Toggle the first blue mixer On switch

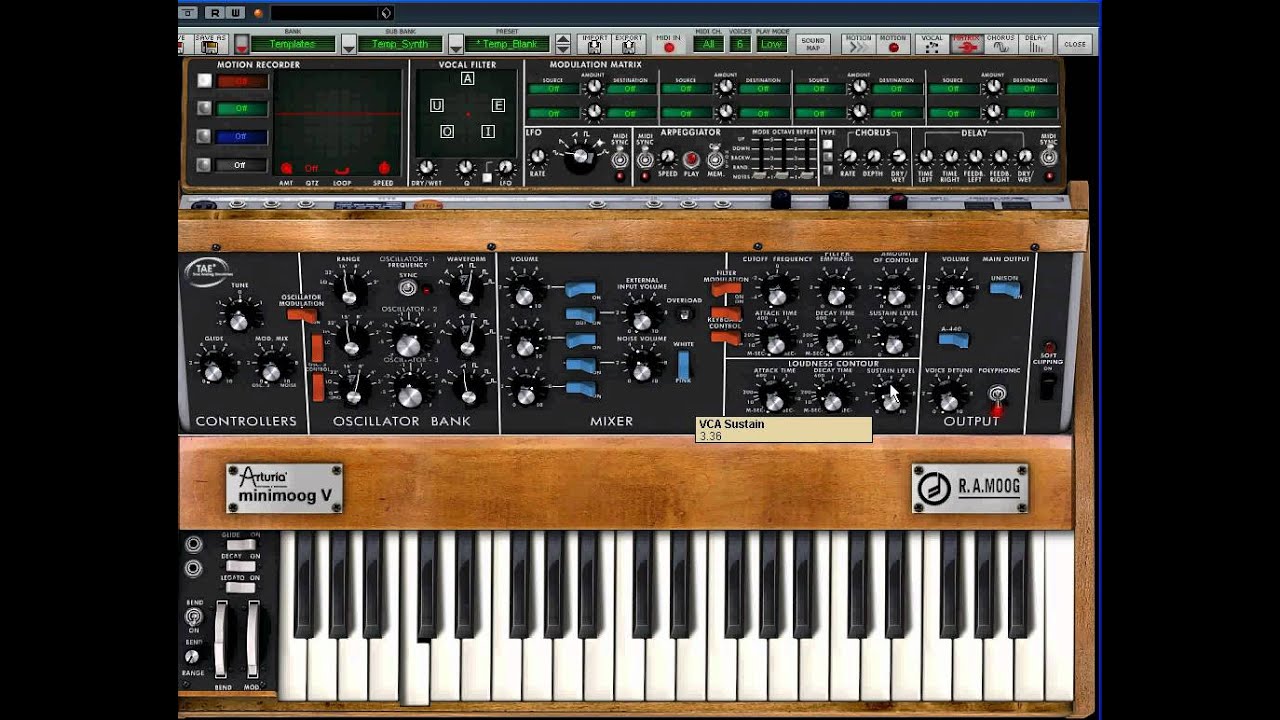click(581, 290)
